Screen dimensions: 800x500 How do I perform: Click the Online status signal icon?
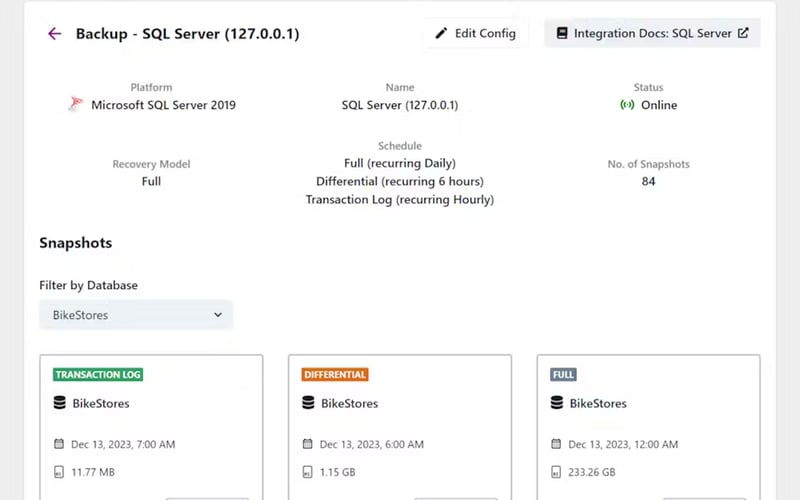click(x=627, y=105)
